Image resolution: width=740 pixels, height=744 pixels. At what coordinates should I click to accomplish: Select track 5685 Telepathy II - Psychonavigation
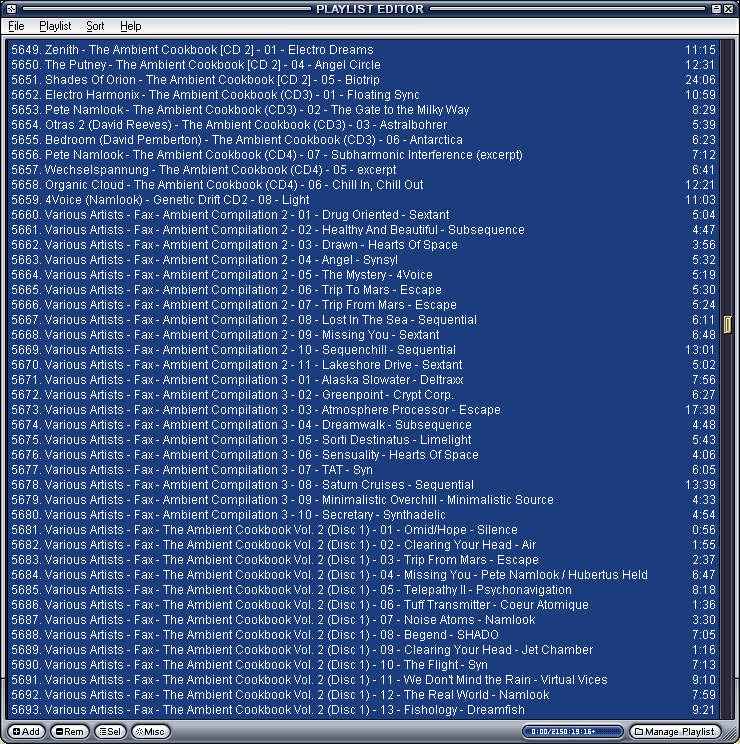pos(363,590)
